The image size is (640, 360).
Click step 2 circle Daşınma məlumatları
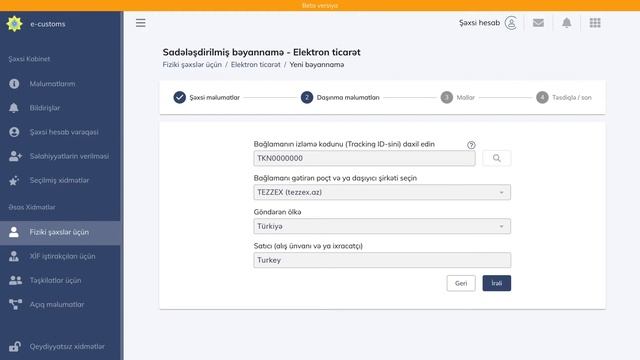point(307,97)
